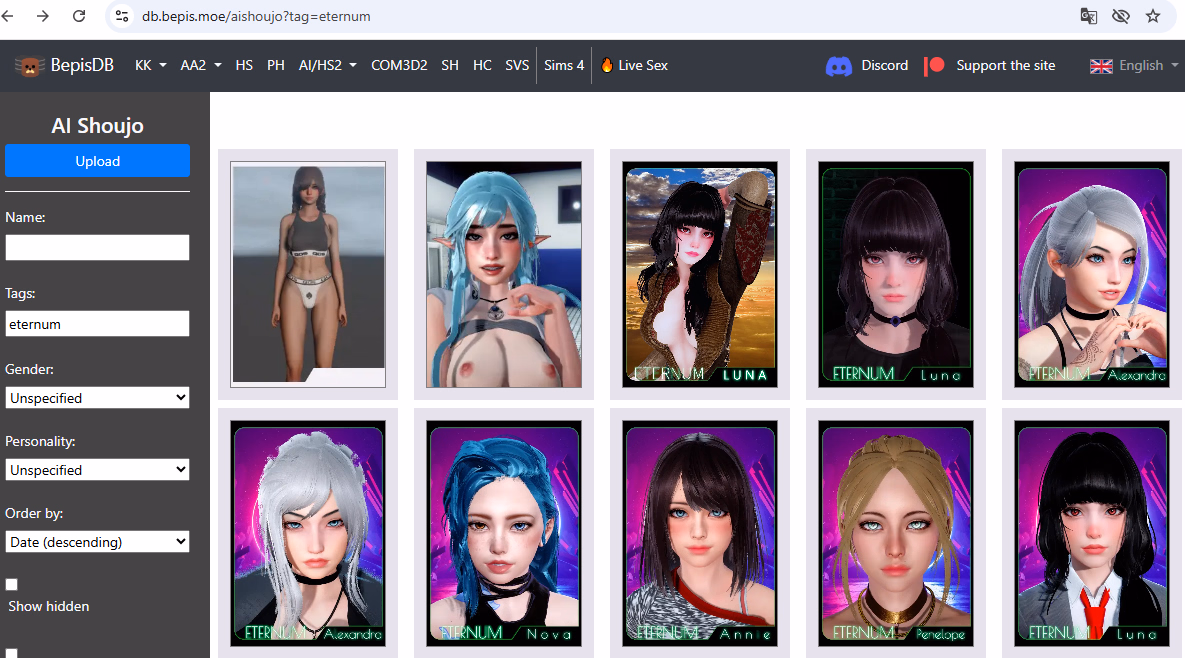This screenshot has height=658, width=1185.
Task: Open the Personality dropdown
Action: coord(97,470)
